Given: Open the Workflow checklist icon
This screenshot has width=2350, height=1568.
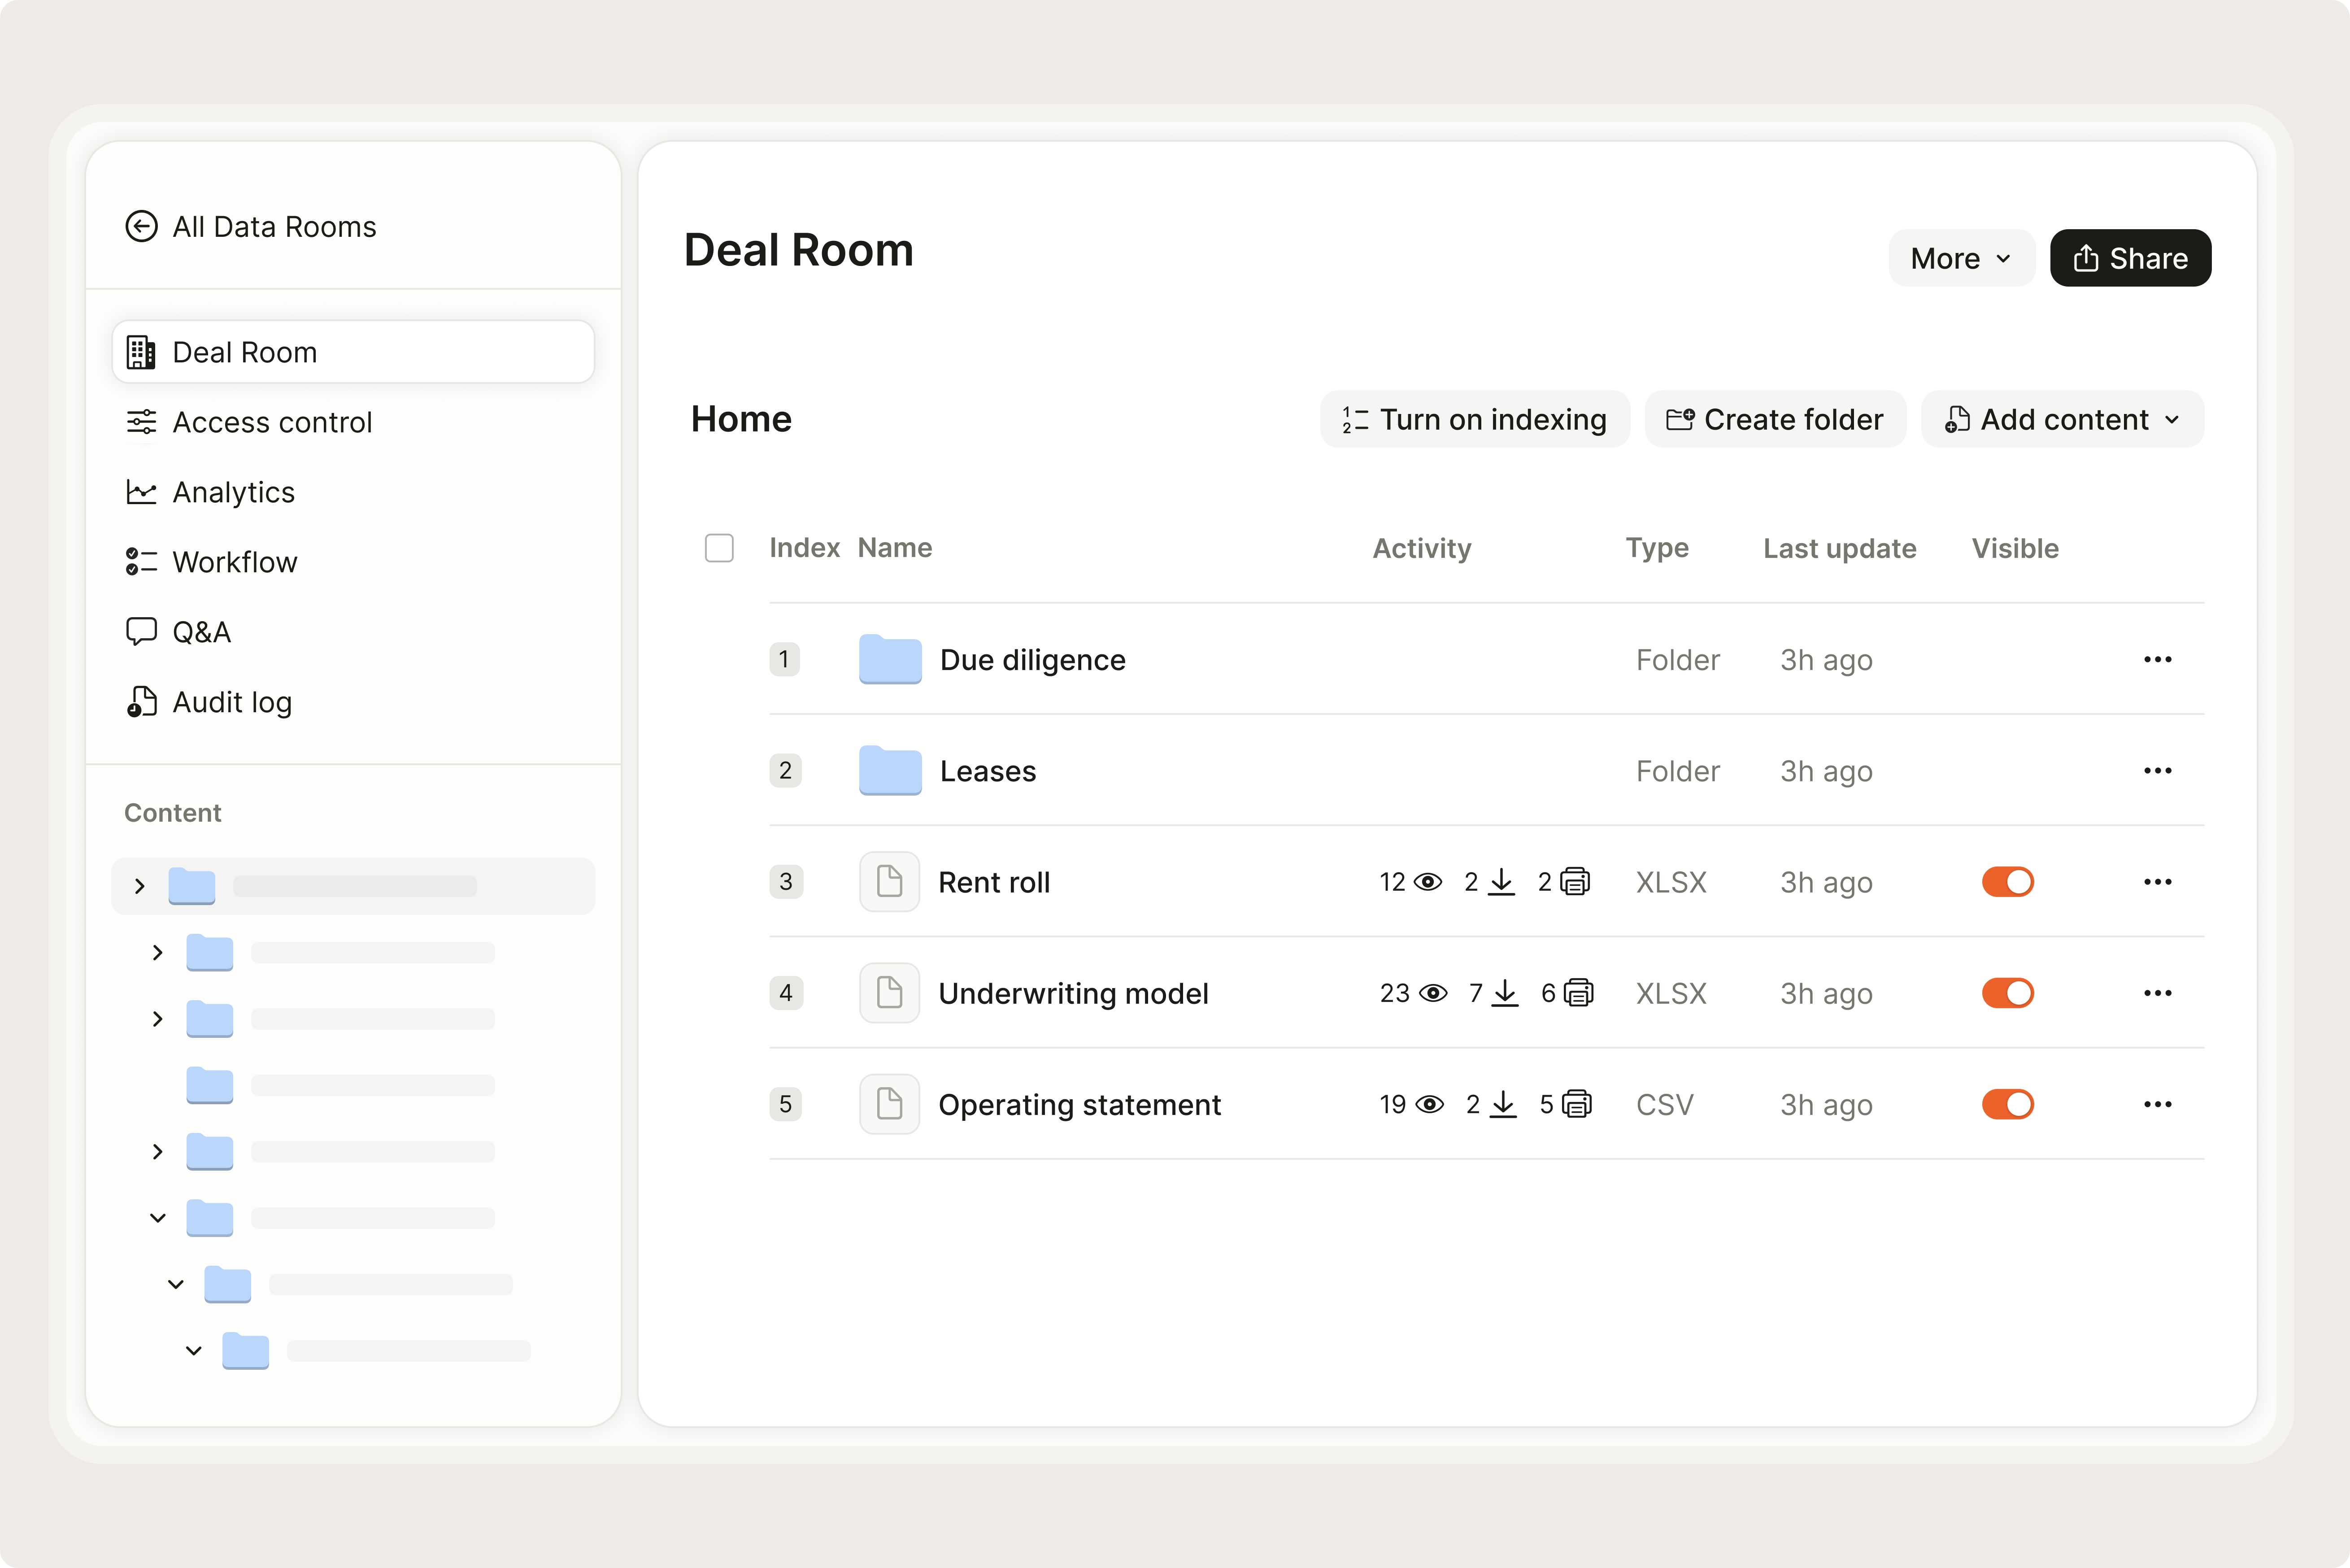Looking at the screenshot, I should (141, 562).
